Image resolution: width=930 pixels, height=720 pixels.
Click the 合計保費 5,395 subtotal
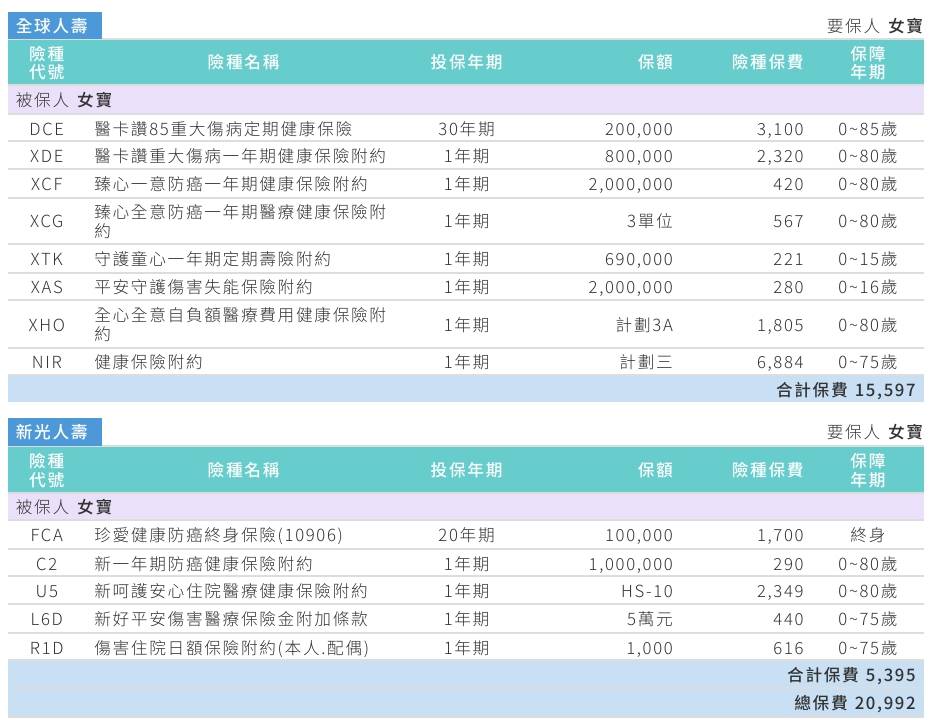click(851, 675)
